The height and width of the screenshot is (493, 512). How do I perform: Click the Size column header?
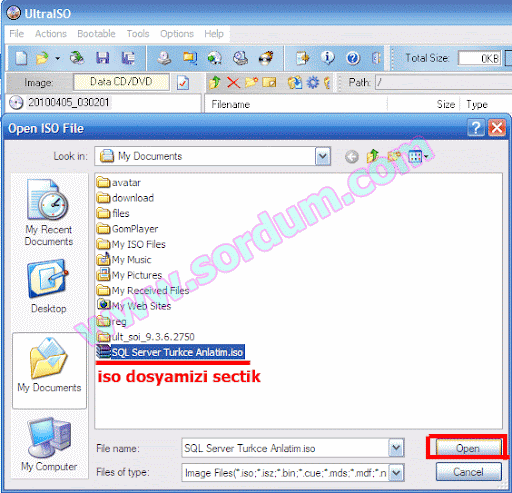(446, 104)
